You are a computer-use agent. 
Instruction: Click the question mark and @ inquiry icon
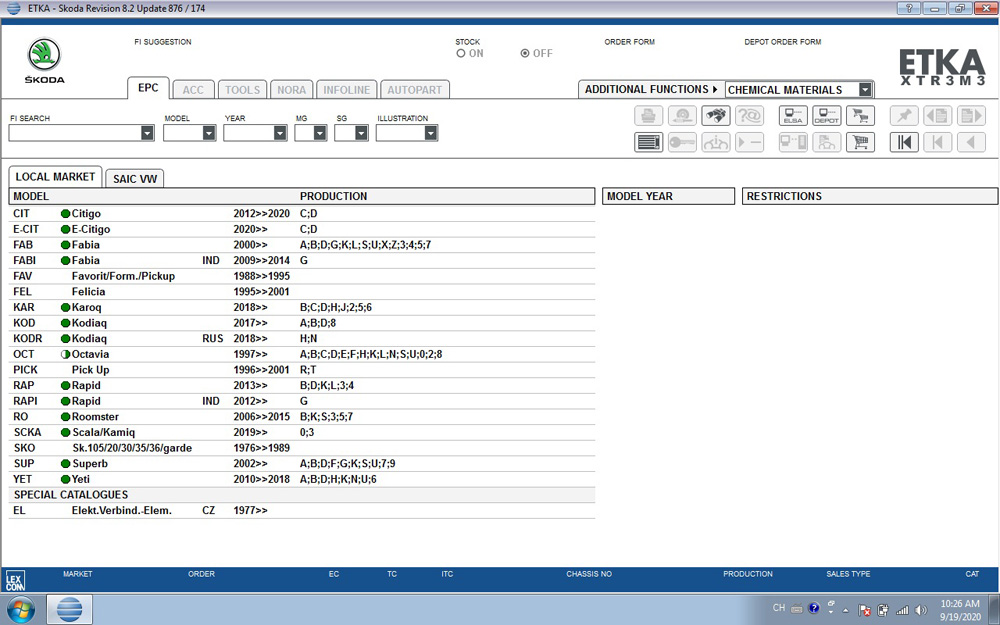click(749, 115)
